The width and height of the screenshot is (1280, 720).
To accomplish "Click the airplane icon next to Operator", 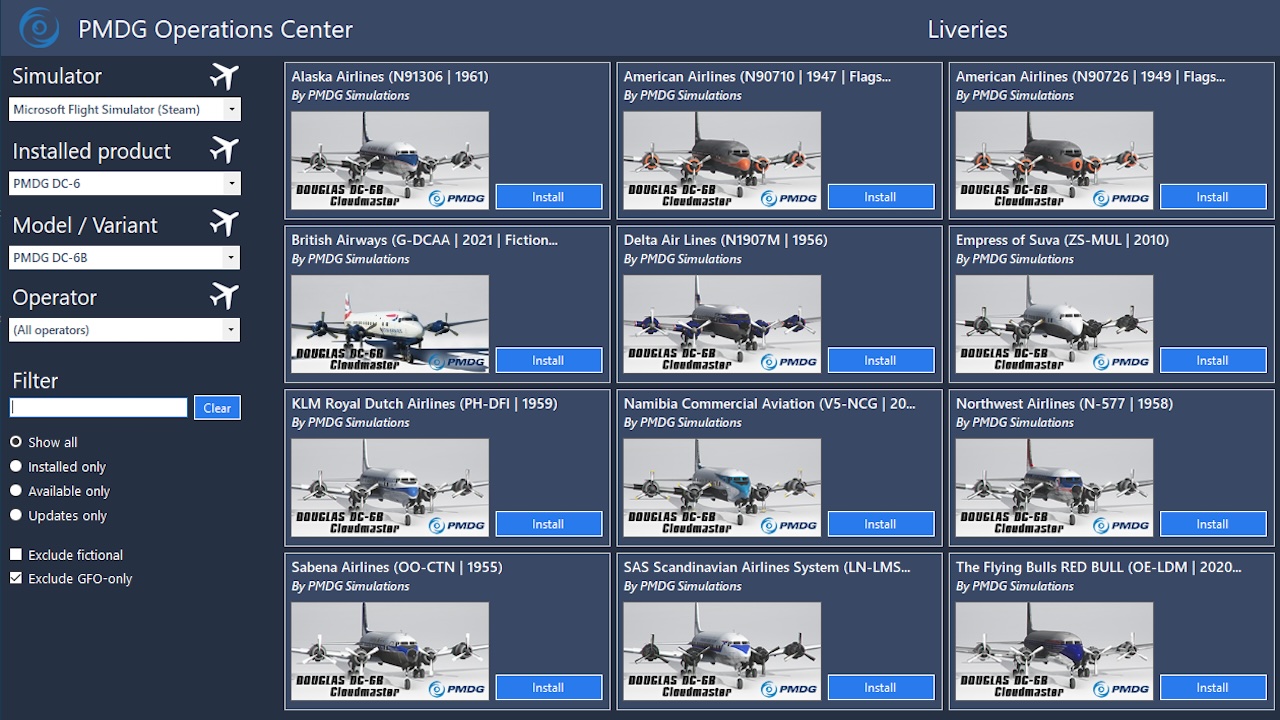I will tap(225, 297).
